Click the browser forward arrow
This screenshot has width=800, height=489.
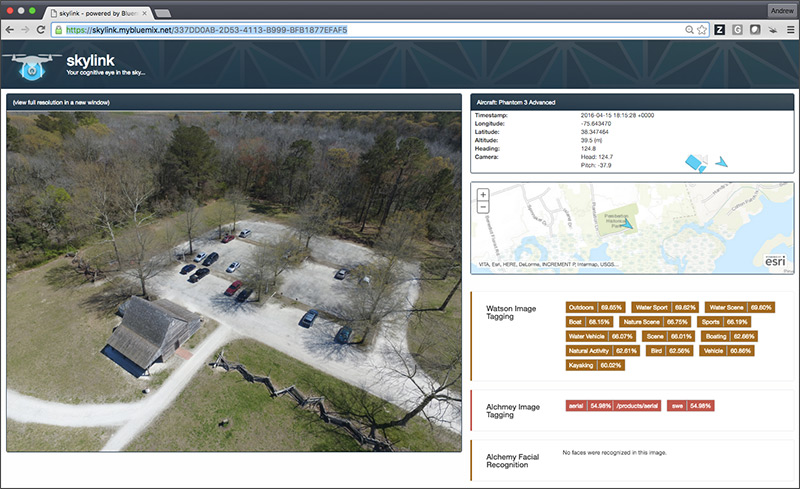25,30
